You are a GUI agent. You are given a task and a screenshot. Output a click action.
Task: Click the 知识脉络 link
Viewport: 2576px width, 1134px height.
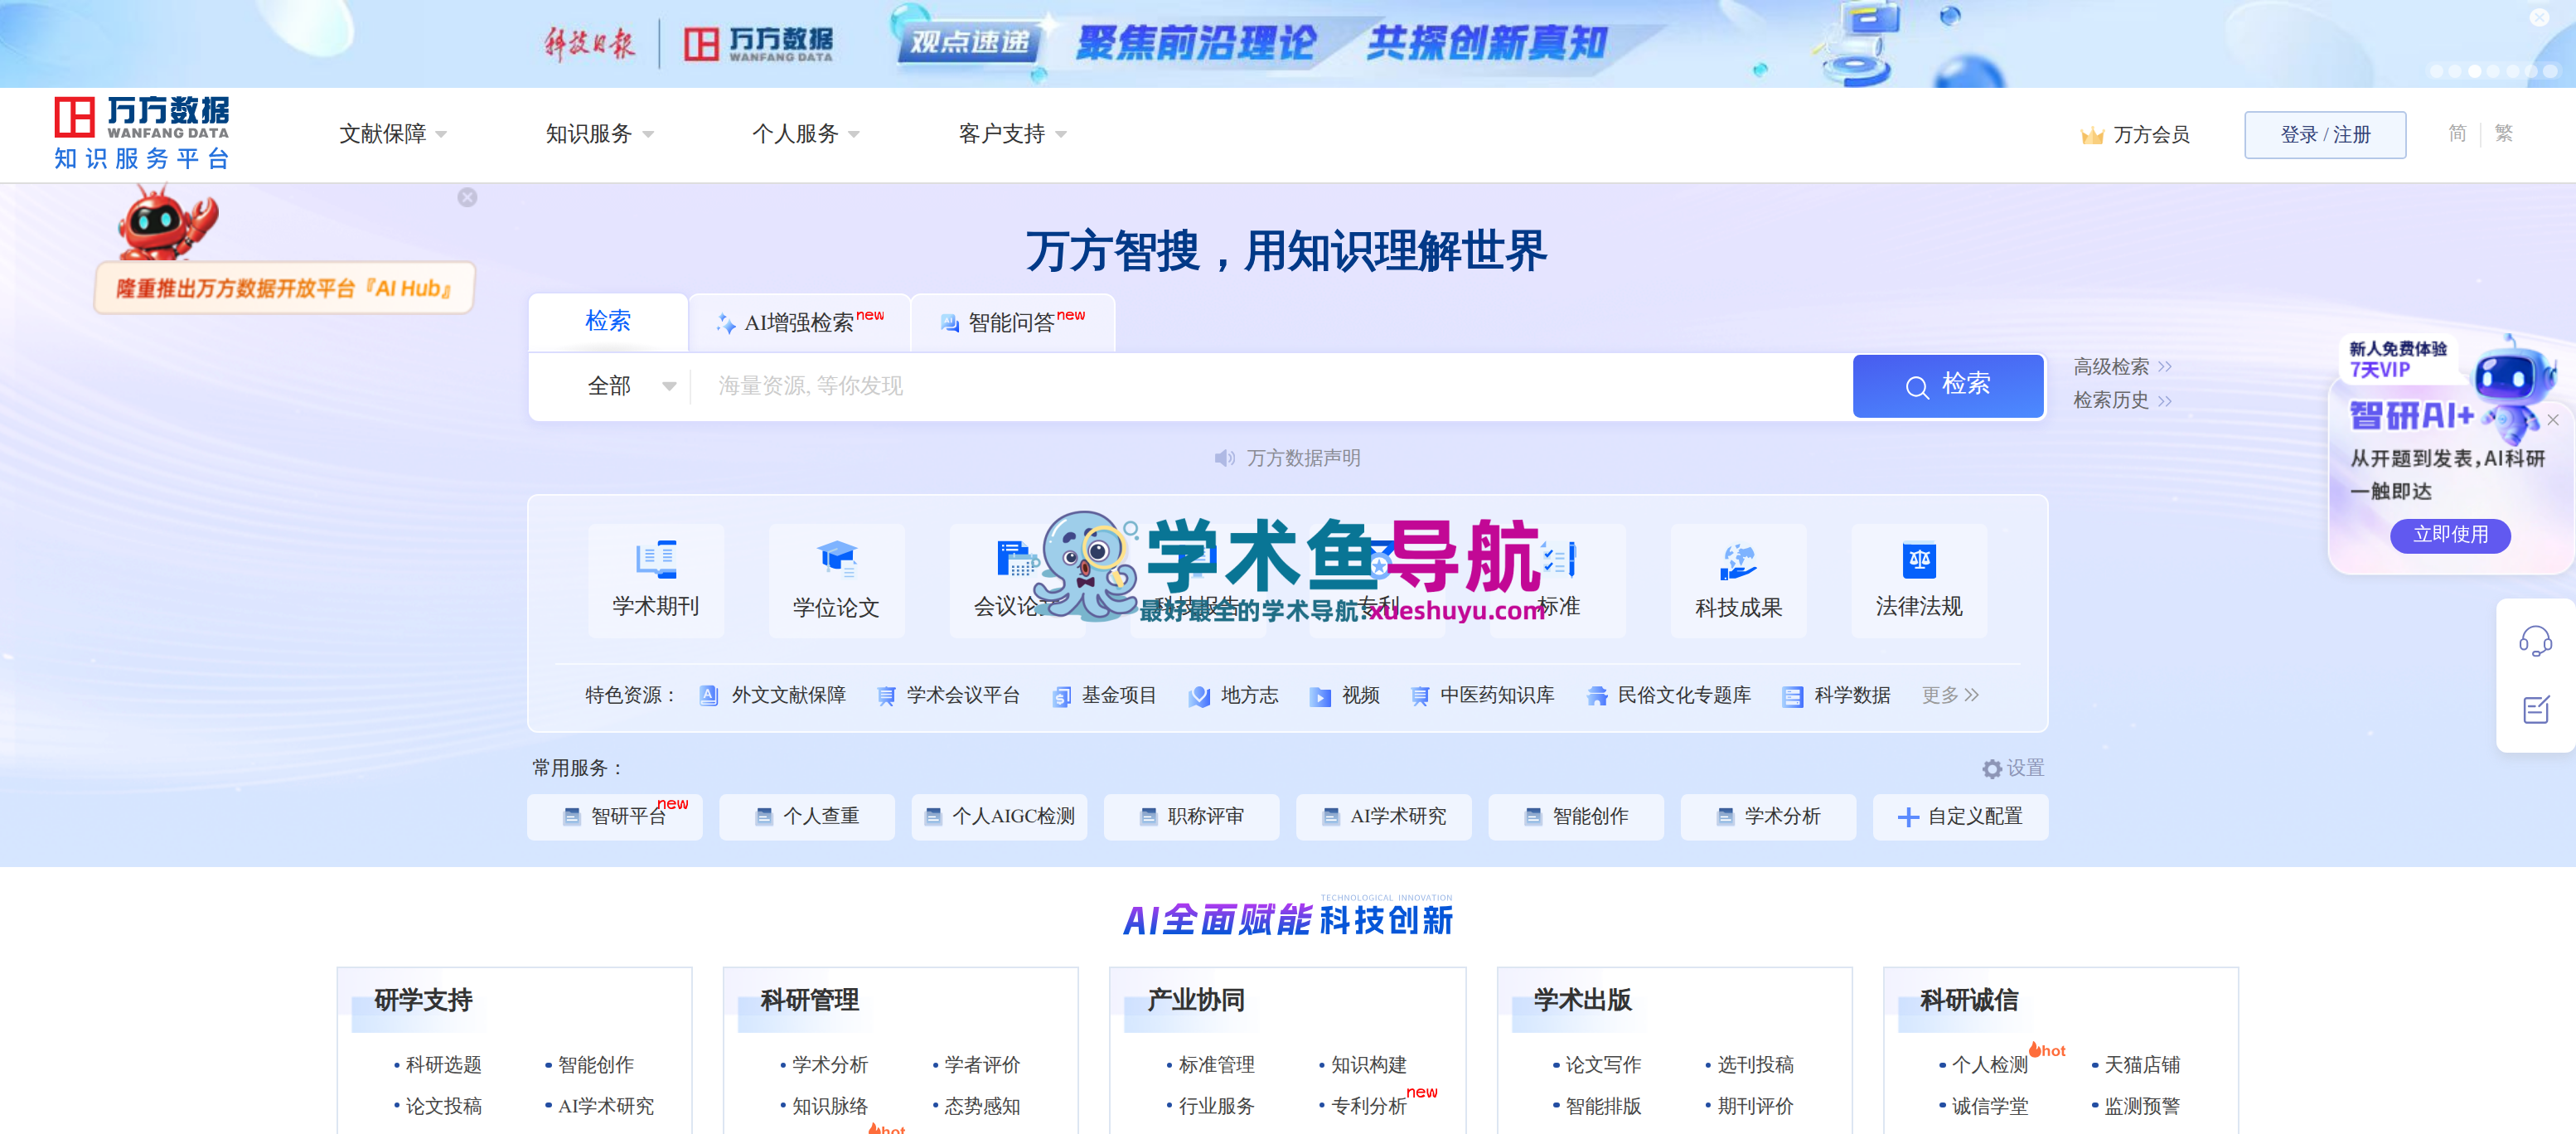coord(830,1106)
